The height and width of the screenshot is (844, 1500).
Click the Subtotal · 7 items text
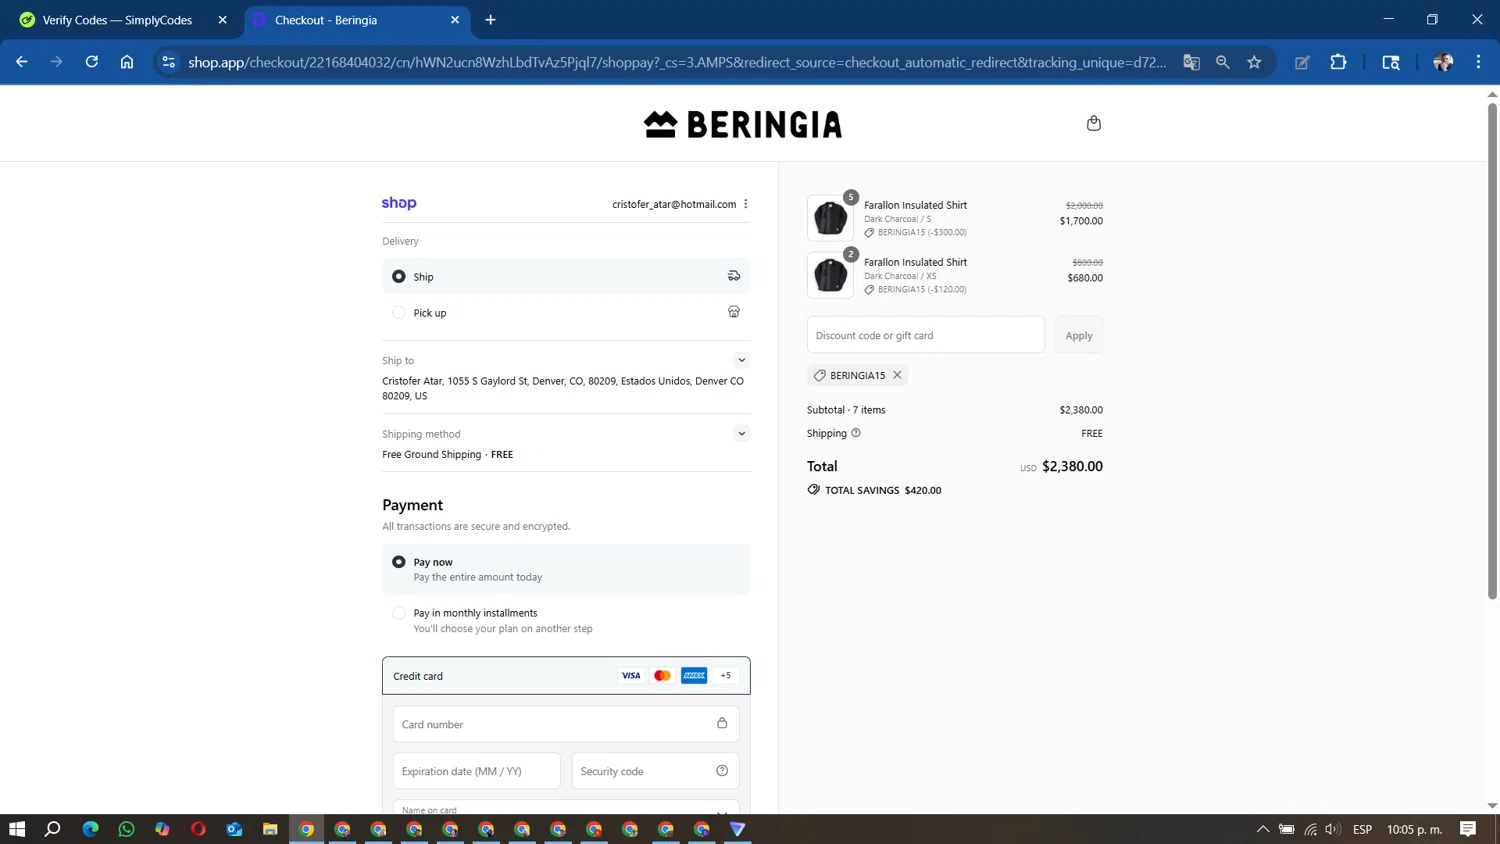point(846,410)
